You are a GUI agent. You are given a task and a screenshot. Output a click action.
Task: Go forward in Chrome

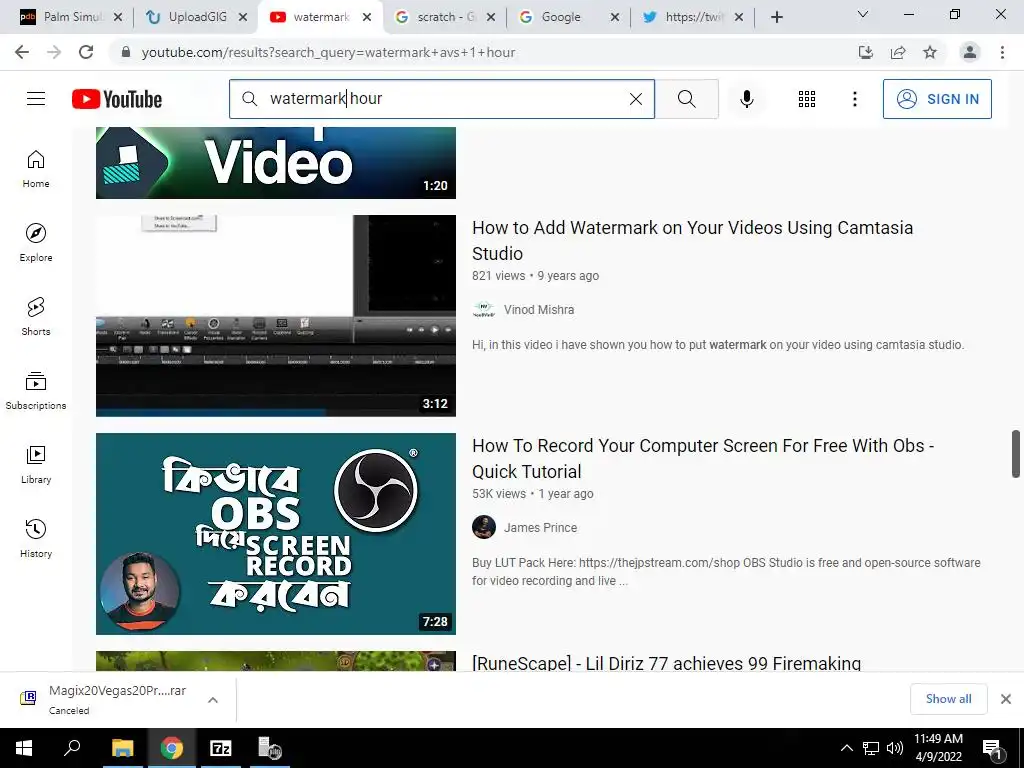54,52
